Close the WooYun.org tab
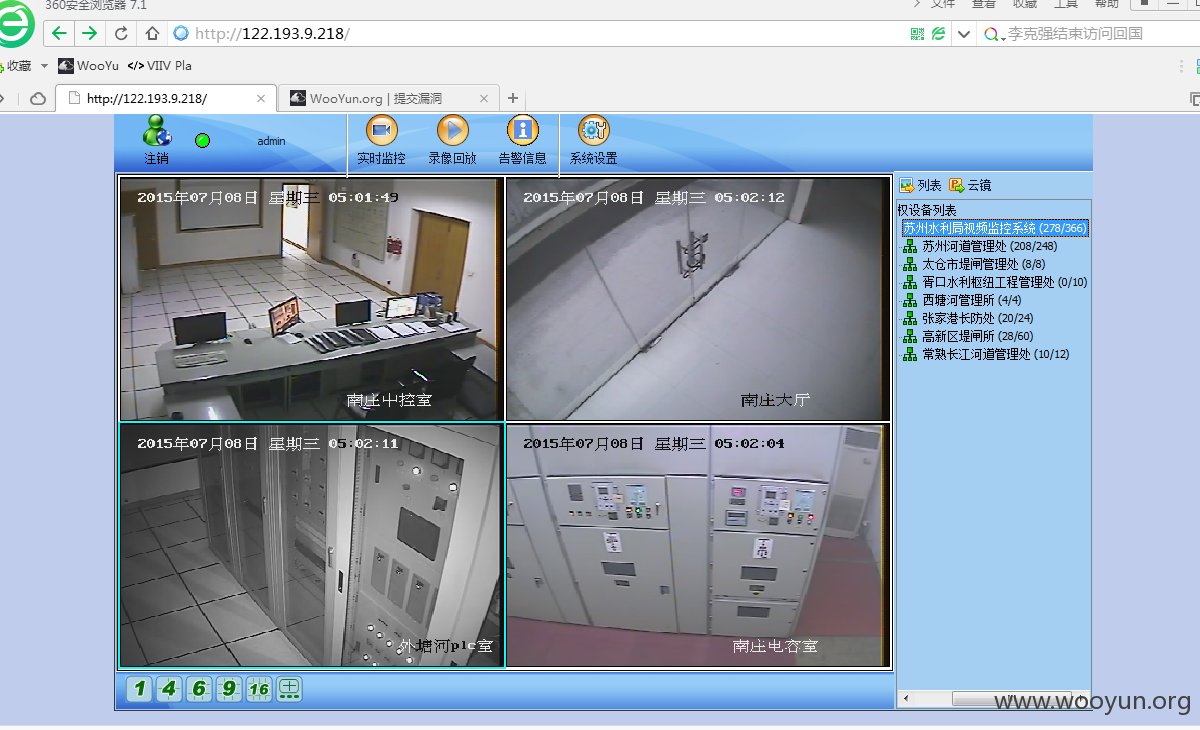Image resolution: width=1200 pixels, height=730 pixels. 484,98
